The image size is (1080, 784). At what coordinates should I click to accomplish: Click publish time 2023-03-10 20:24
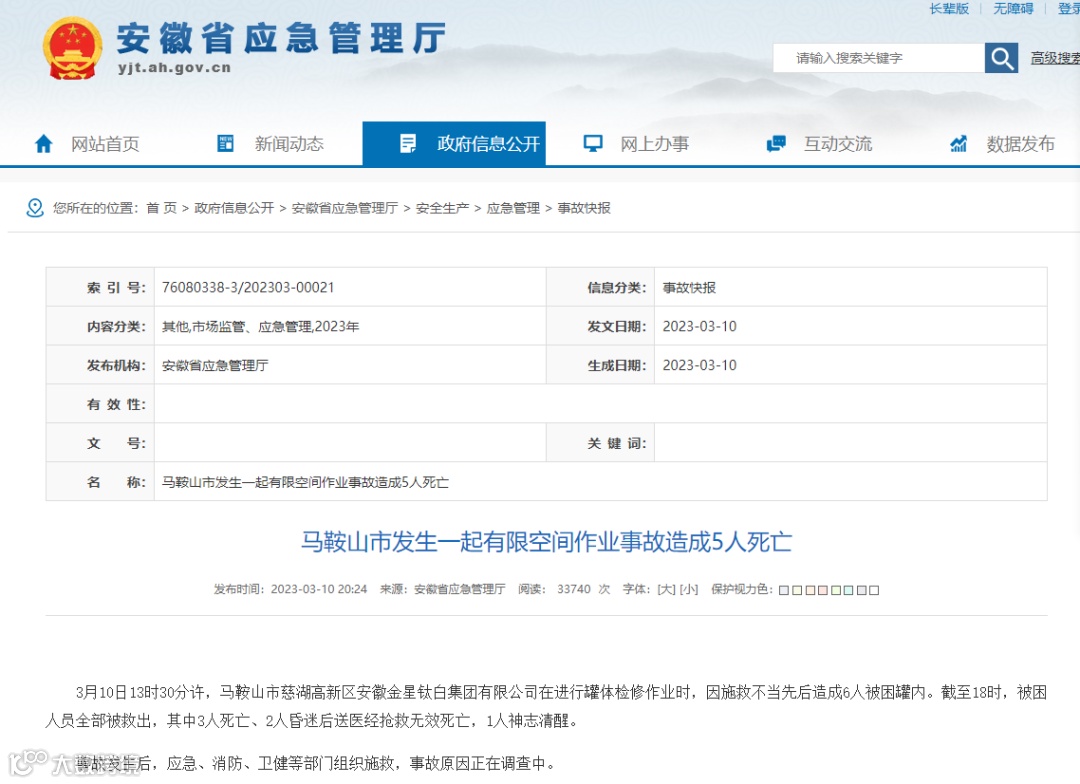click(319, 589)
